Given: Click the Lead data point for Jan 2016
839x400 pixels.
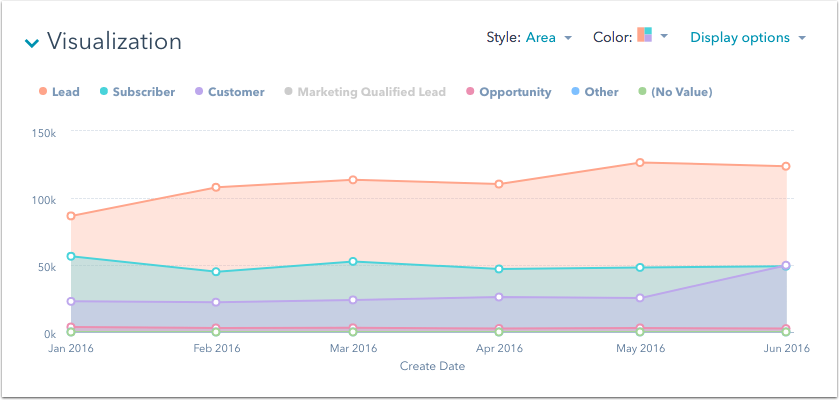Looking at the screenshot, I should pos(71,216).
